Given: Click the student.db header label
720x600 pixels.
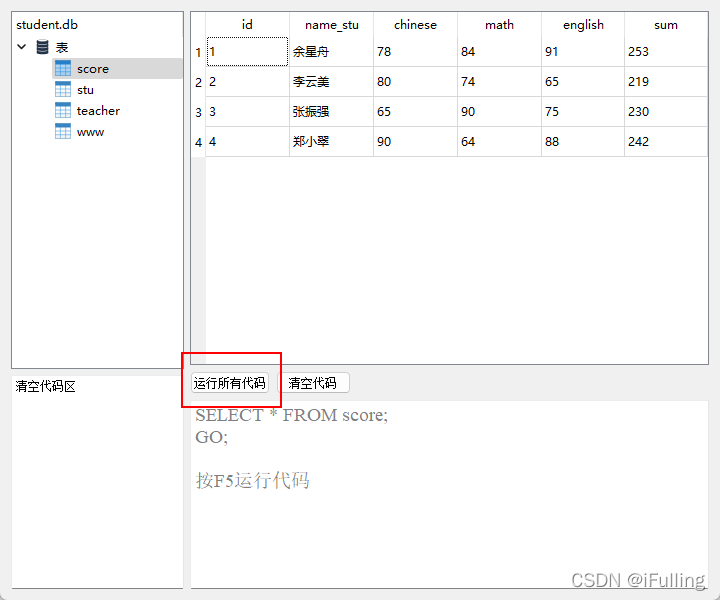Looking at the screenshot, I should click(47, 25).
